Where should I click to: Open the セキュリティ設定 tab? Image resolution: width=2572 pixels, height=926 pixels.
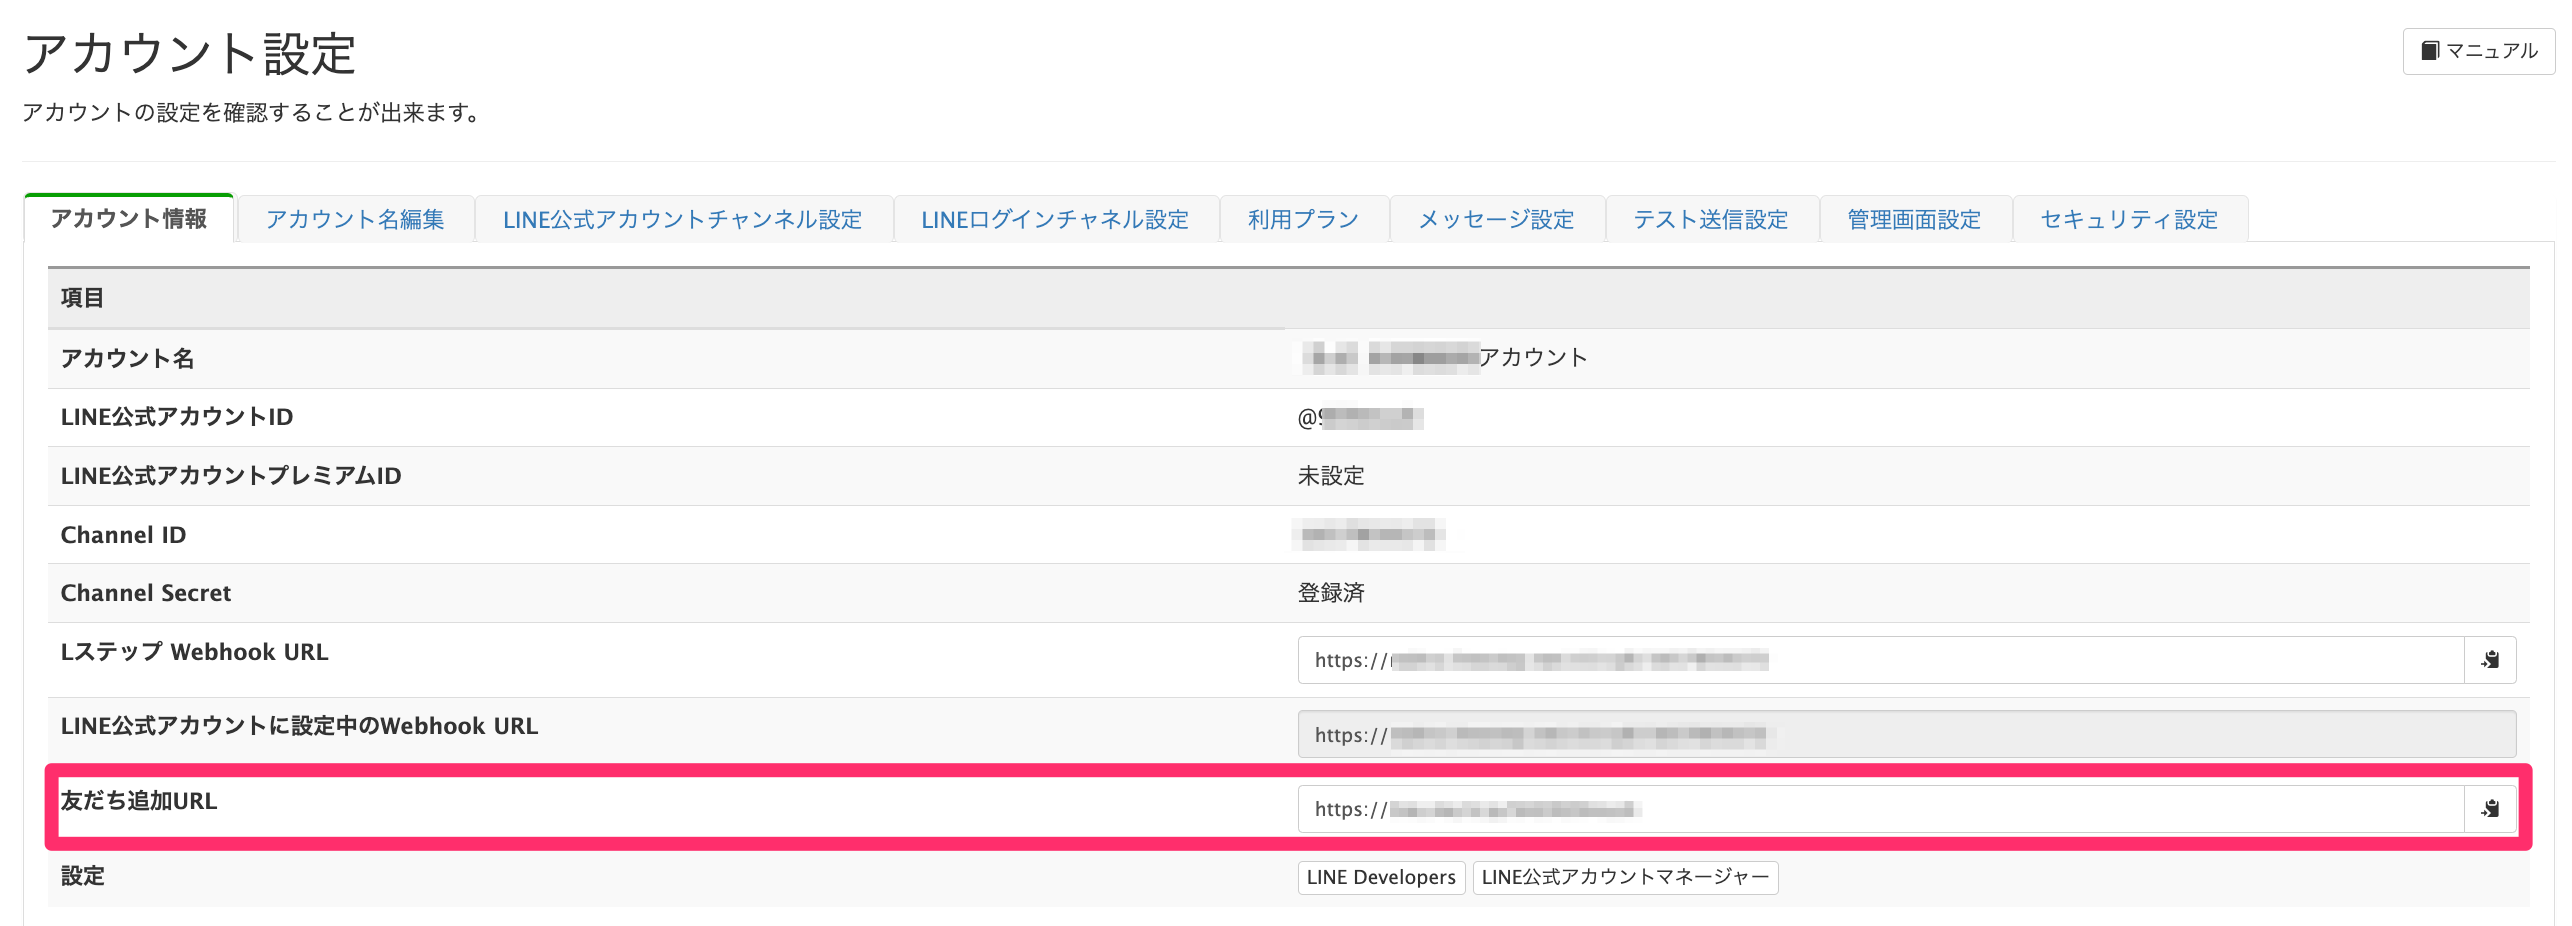click(x=2129, y=220)
